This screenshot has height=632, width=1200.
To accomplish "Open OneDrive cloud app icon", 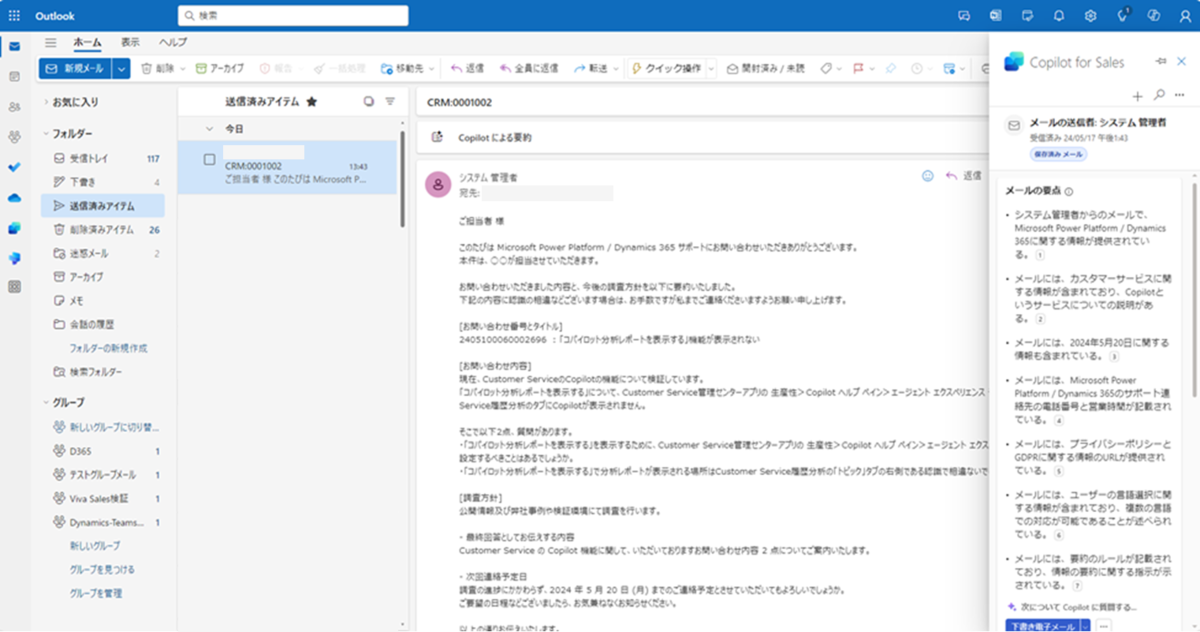I will (x=14, y=198).
